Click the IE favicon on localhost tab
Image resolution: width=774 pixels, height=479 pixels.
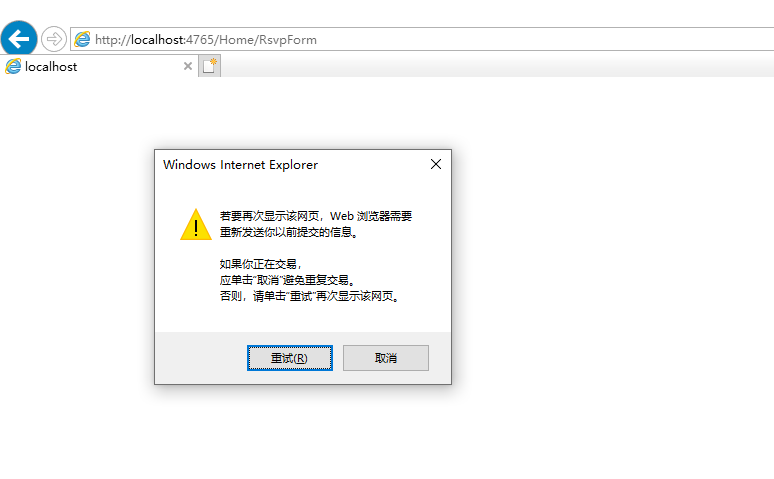(13, 66)
